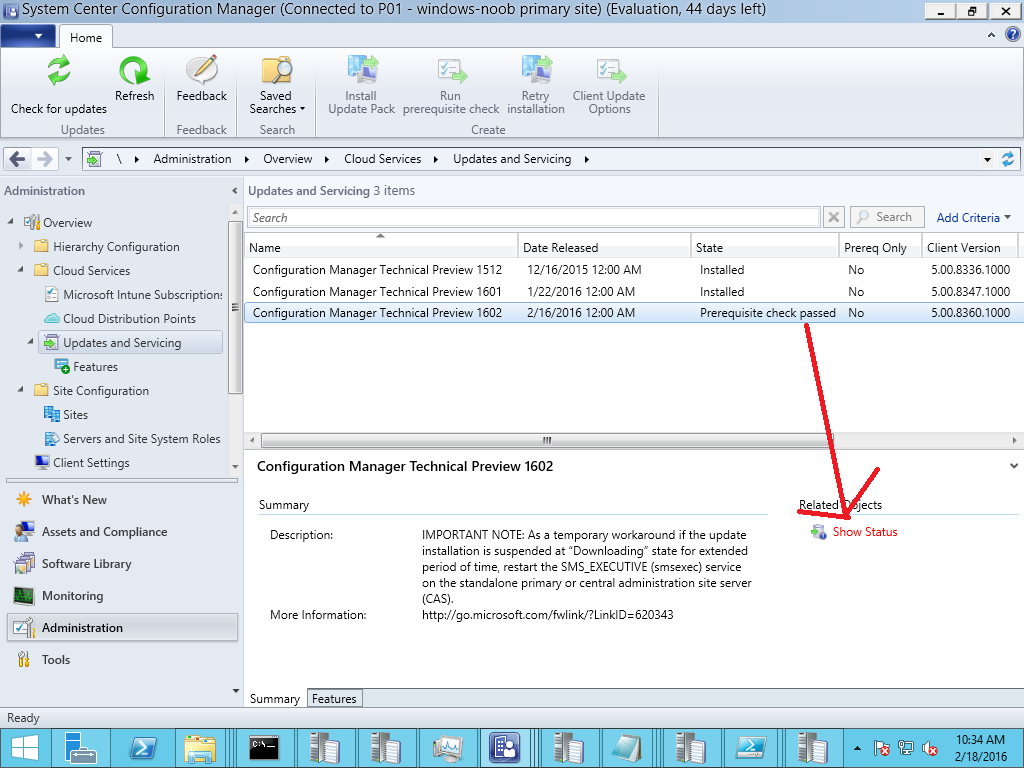This screenshot has height=768, width=1024.
Task: Open the Feedback pencil icon
Action: (202, 70)
